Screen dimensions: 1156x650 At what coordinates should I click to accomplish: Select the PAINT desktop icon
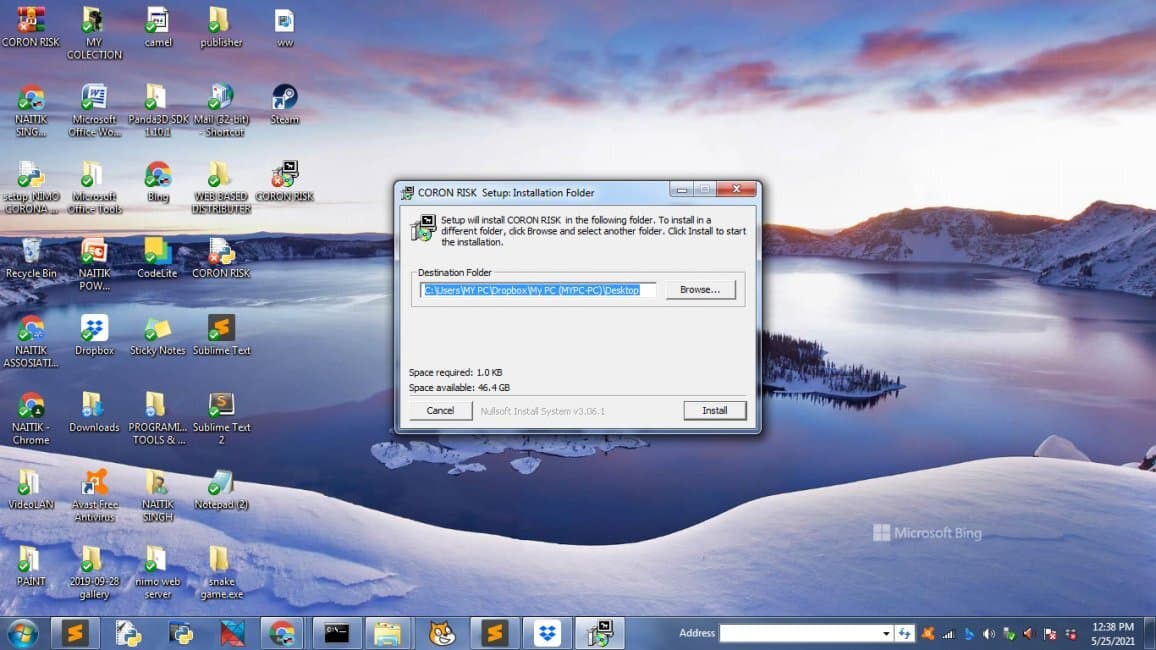[31, 566]
